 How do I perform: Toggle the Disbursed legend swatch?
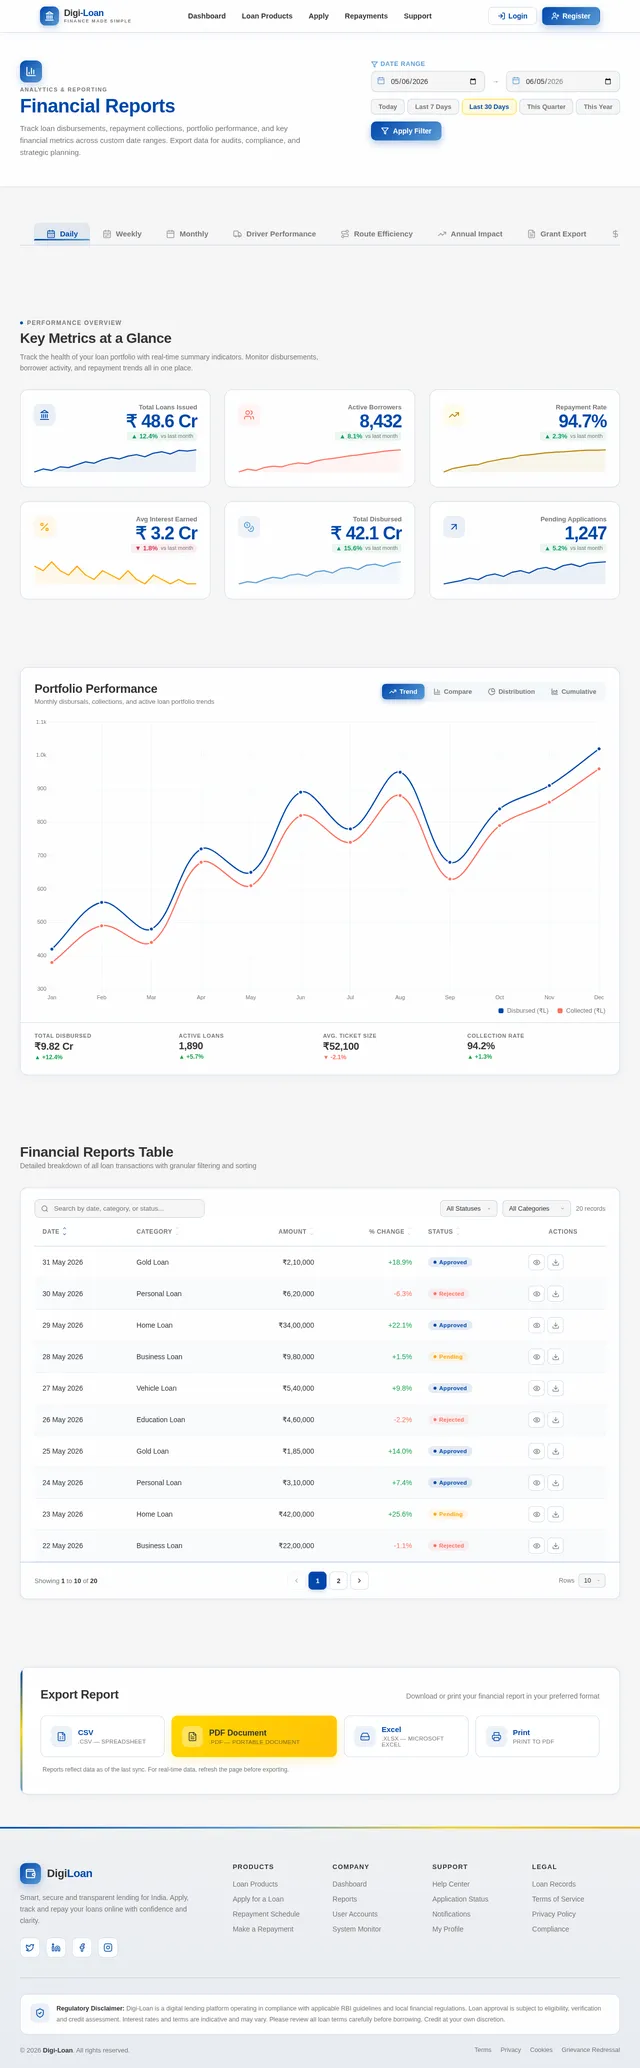click(x=501, y=1011)
